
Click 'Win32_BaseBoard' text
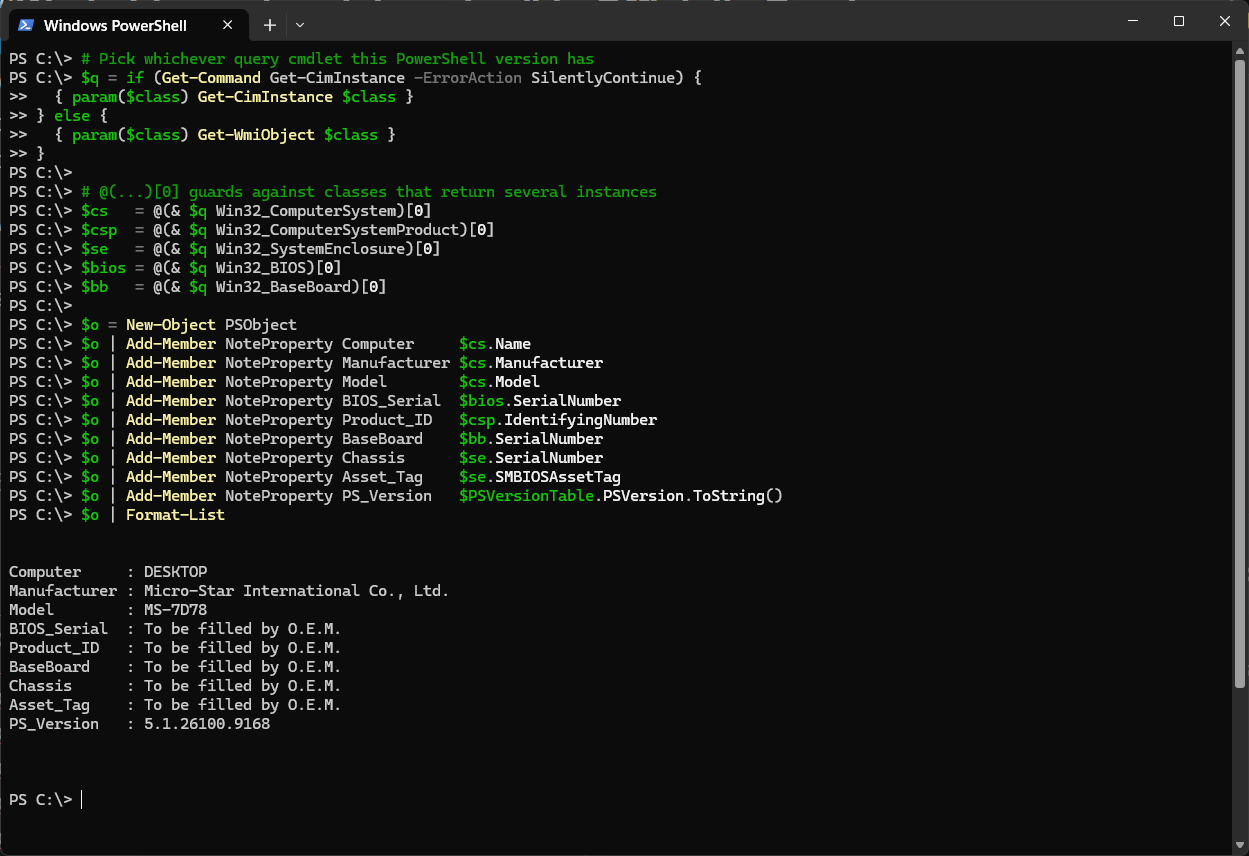click(x=283, y=287)
